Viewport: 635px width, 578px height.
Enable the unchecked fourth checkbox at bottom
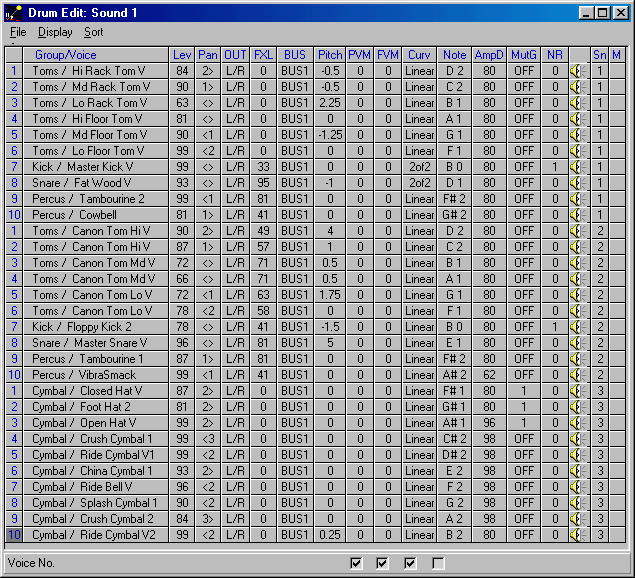click(437, 564)
